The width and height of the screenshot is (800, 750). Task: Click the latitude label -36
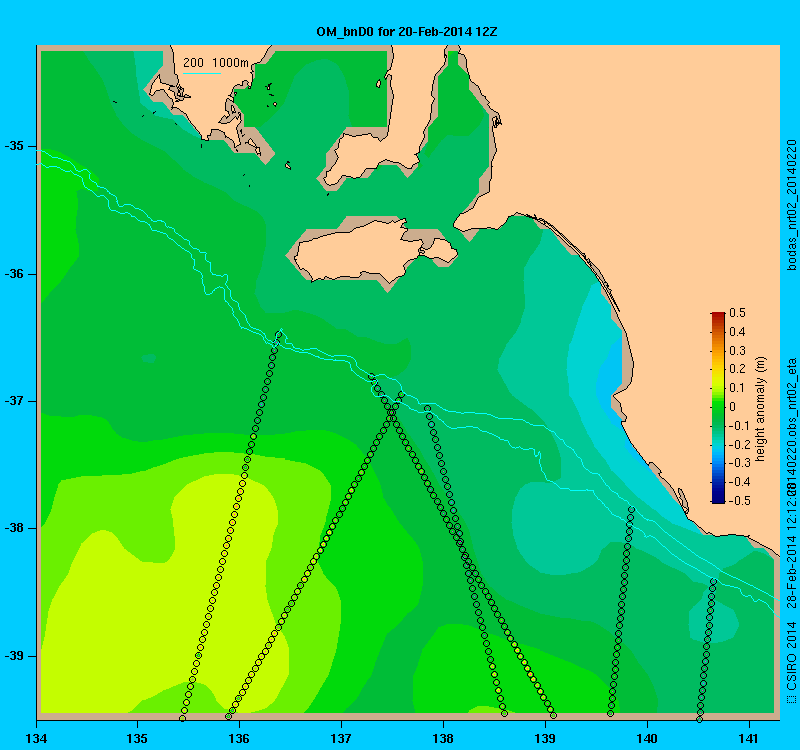(x=14, y=274)
